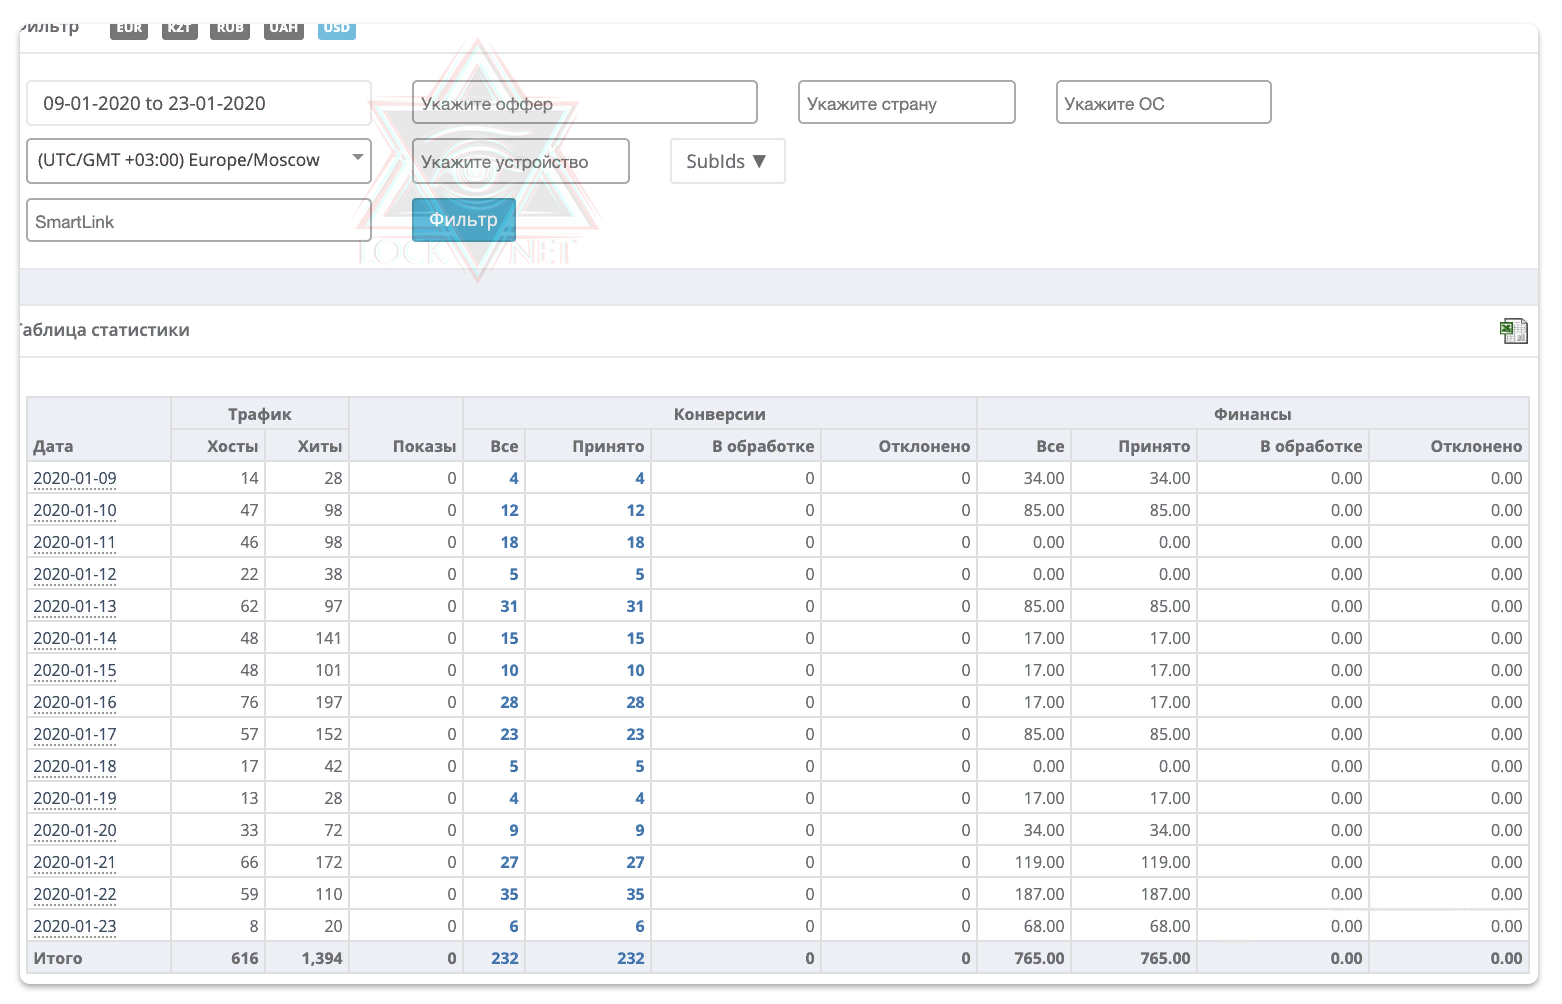Click hosts value 76 for 2020-01-16
This screenshot has height=1004, width=1562.
(x=249, y=702)
